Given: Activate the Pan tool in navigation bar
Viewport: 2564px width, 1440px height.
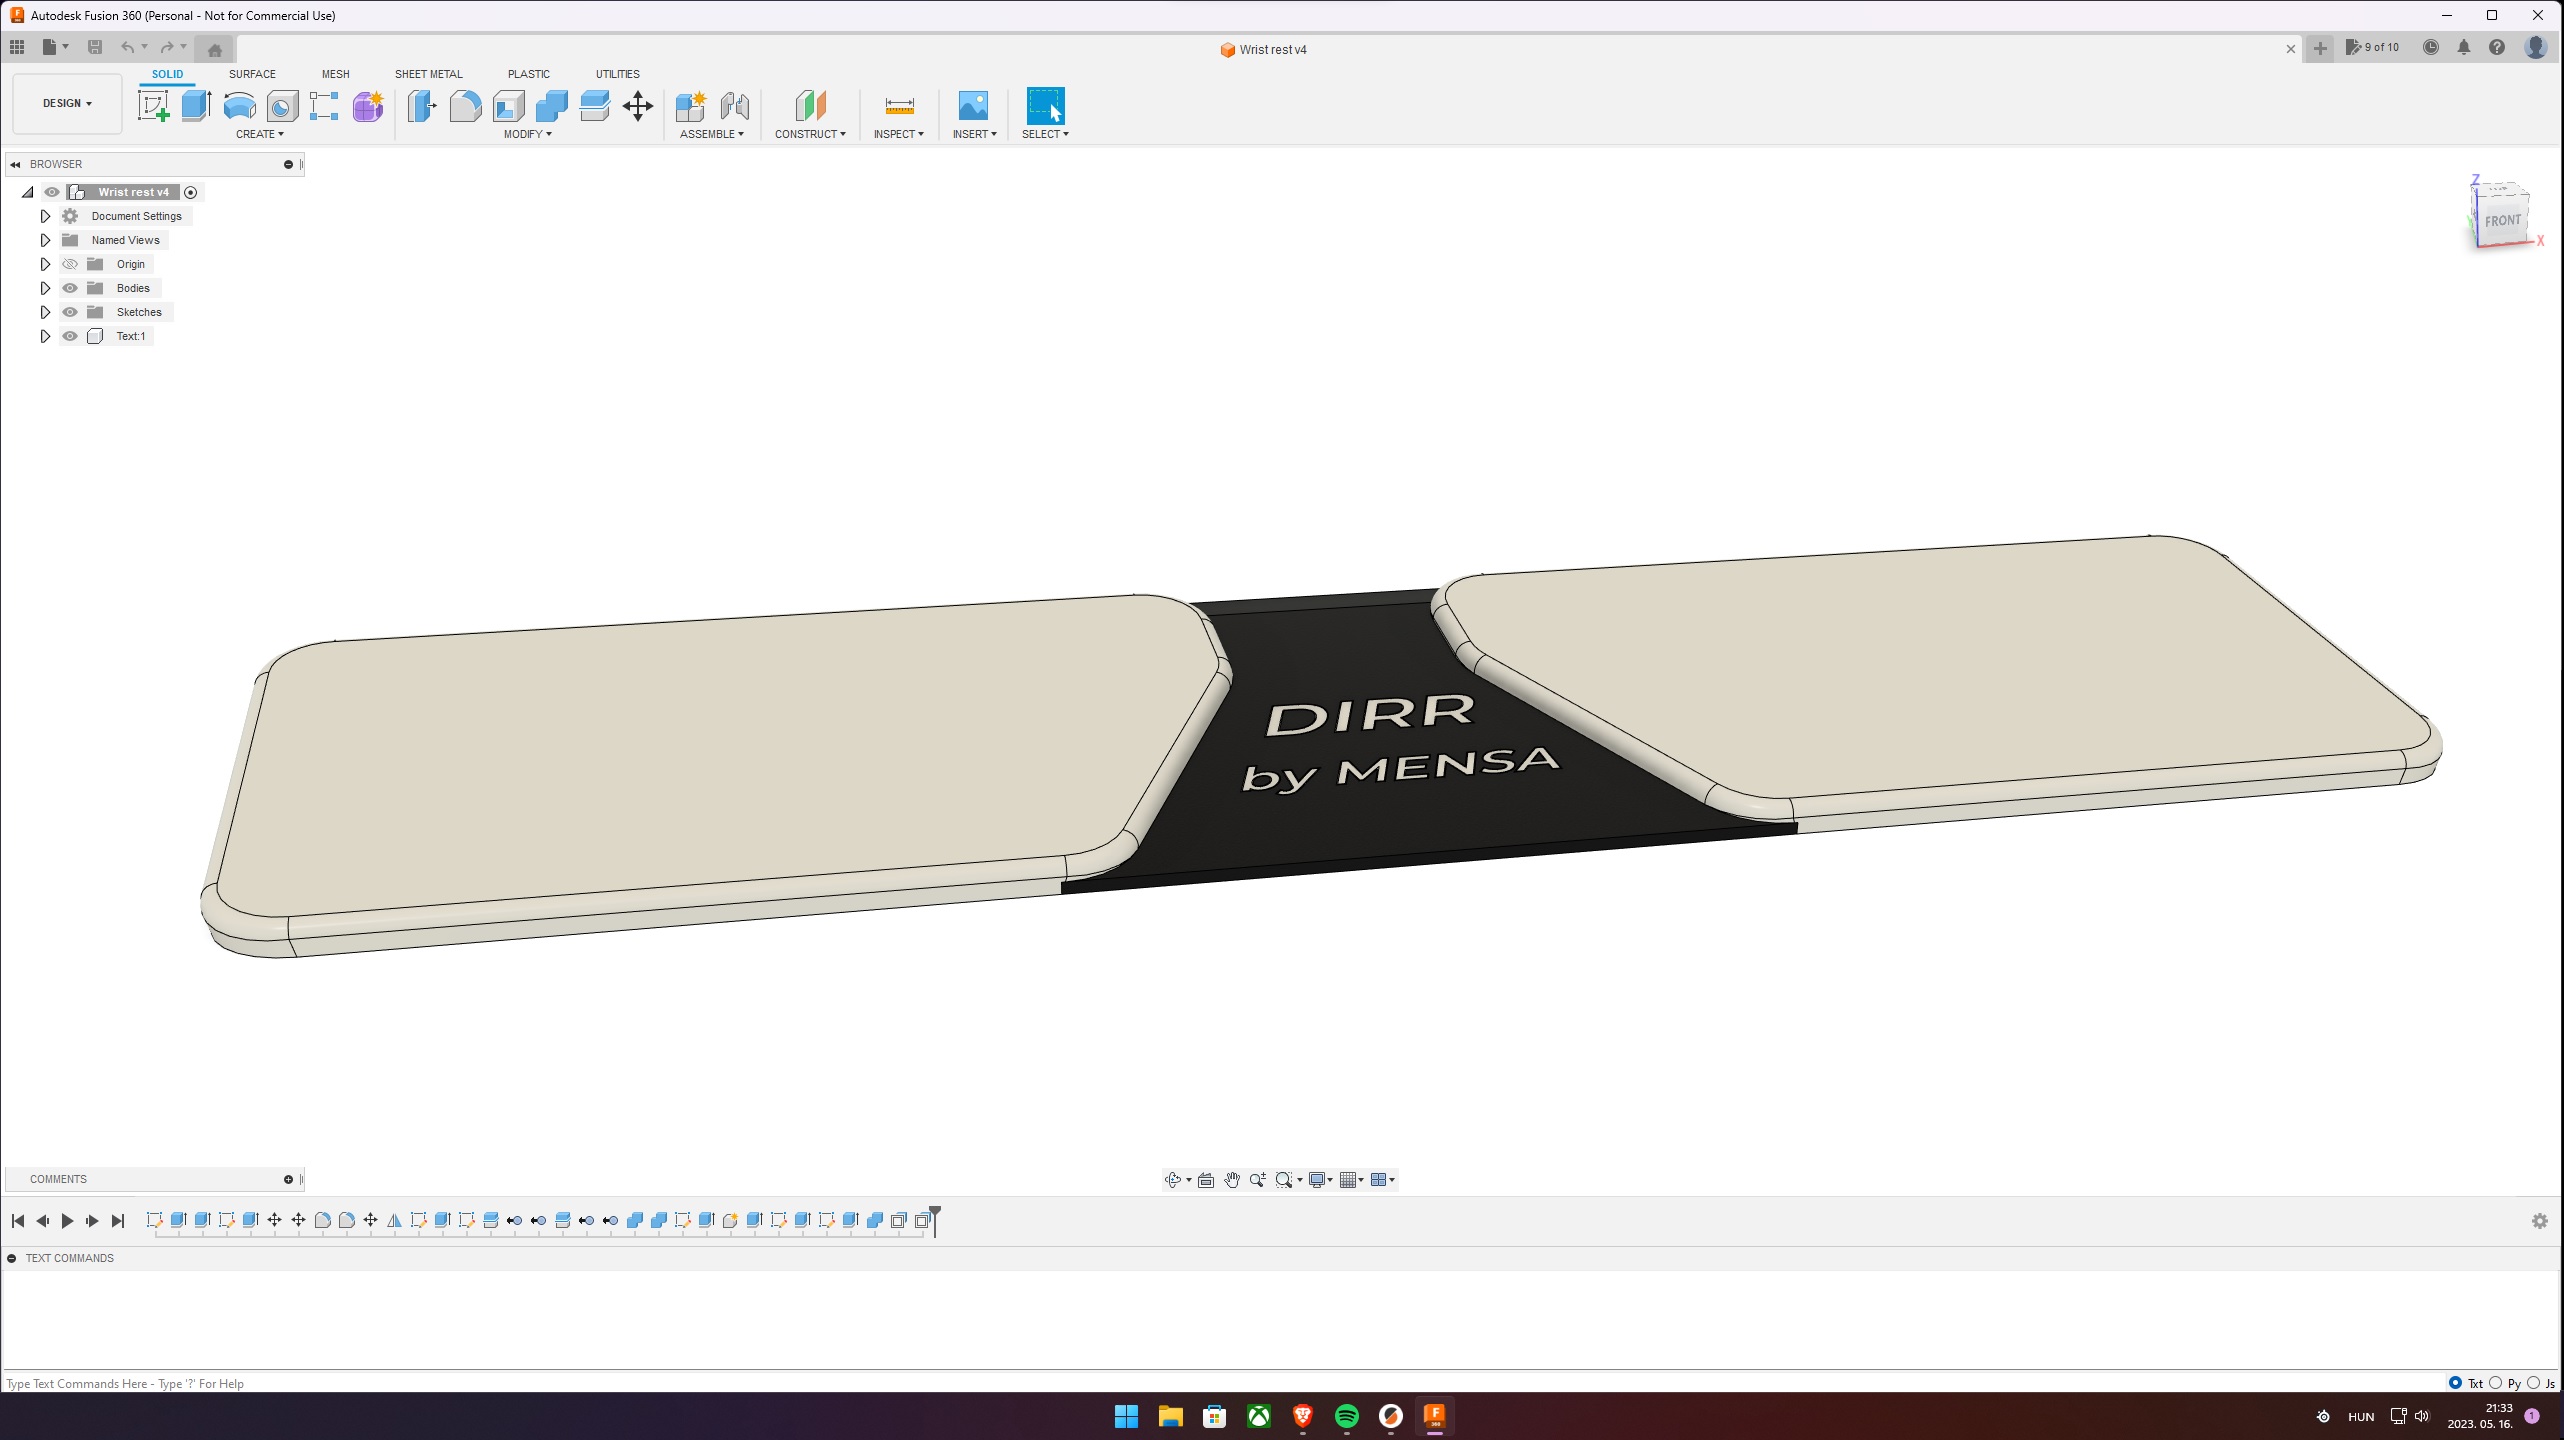Looking at the screenshot, I should (1232, 1180).
